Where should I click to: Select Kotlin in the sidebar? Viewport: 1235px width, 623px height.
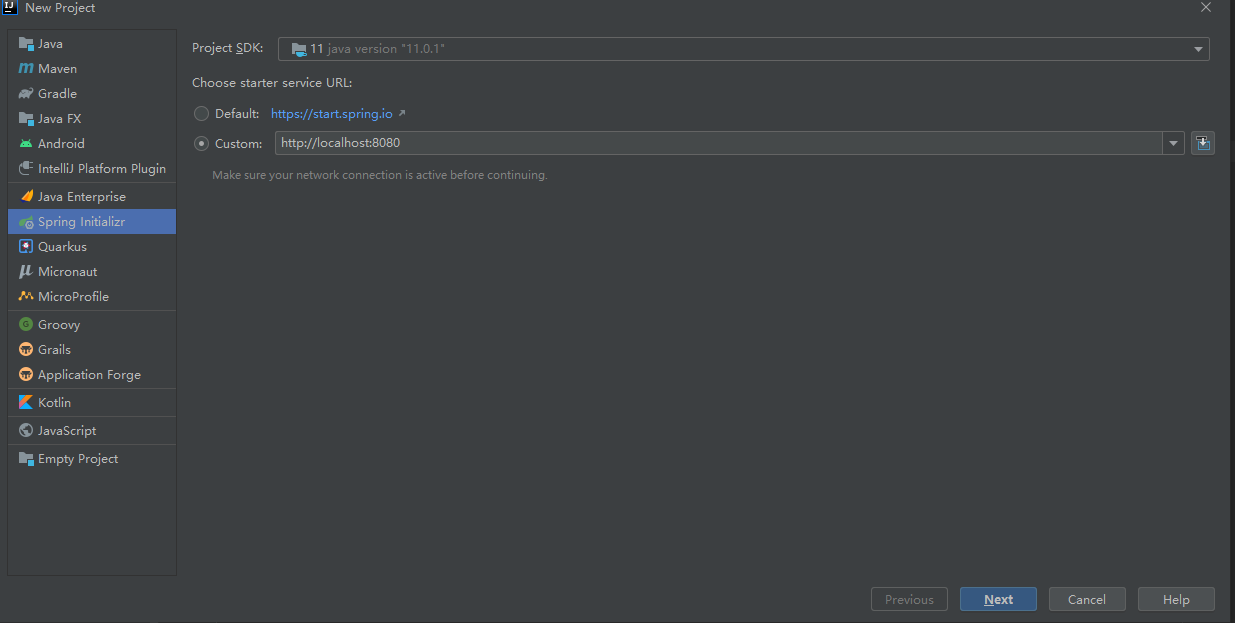click(x=92, y=403)
